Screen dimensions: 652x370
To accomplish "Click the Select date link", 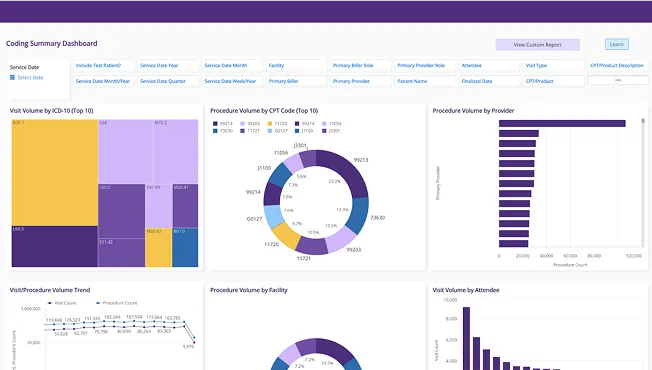I will (30, 77).
